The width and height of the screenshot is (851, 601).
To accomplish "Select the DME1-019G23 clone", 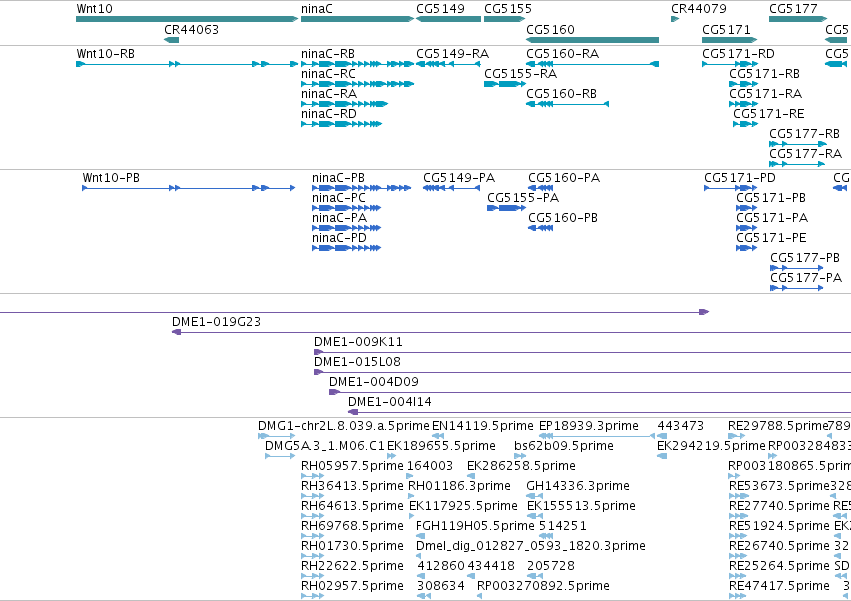I will tap(511, 332).
